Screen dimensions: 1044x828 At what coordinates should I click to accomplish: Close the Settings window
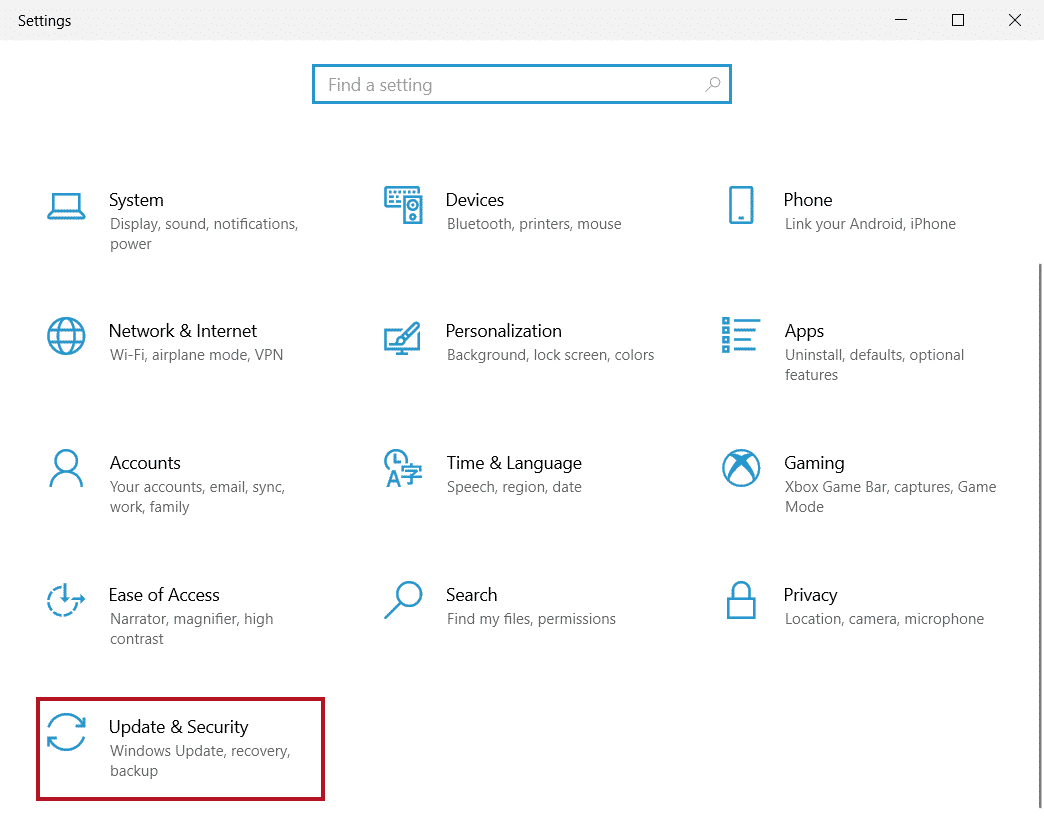click(x=1015, y=20)
